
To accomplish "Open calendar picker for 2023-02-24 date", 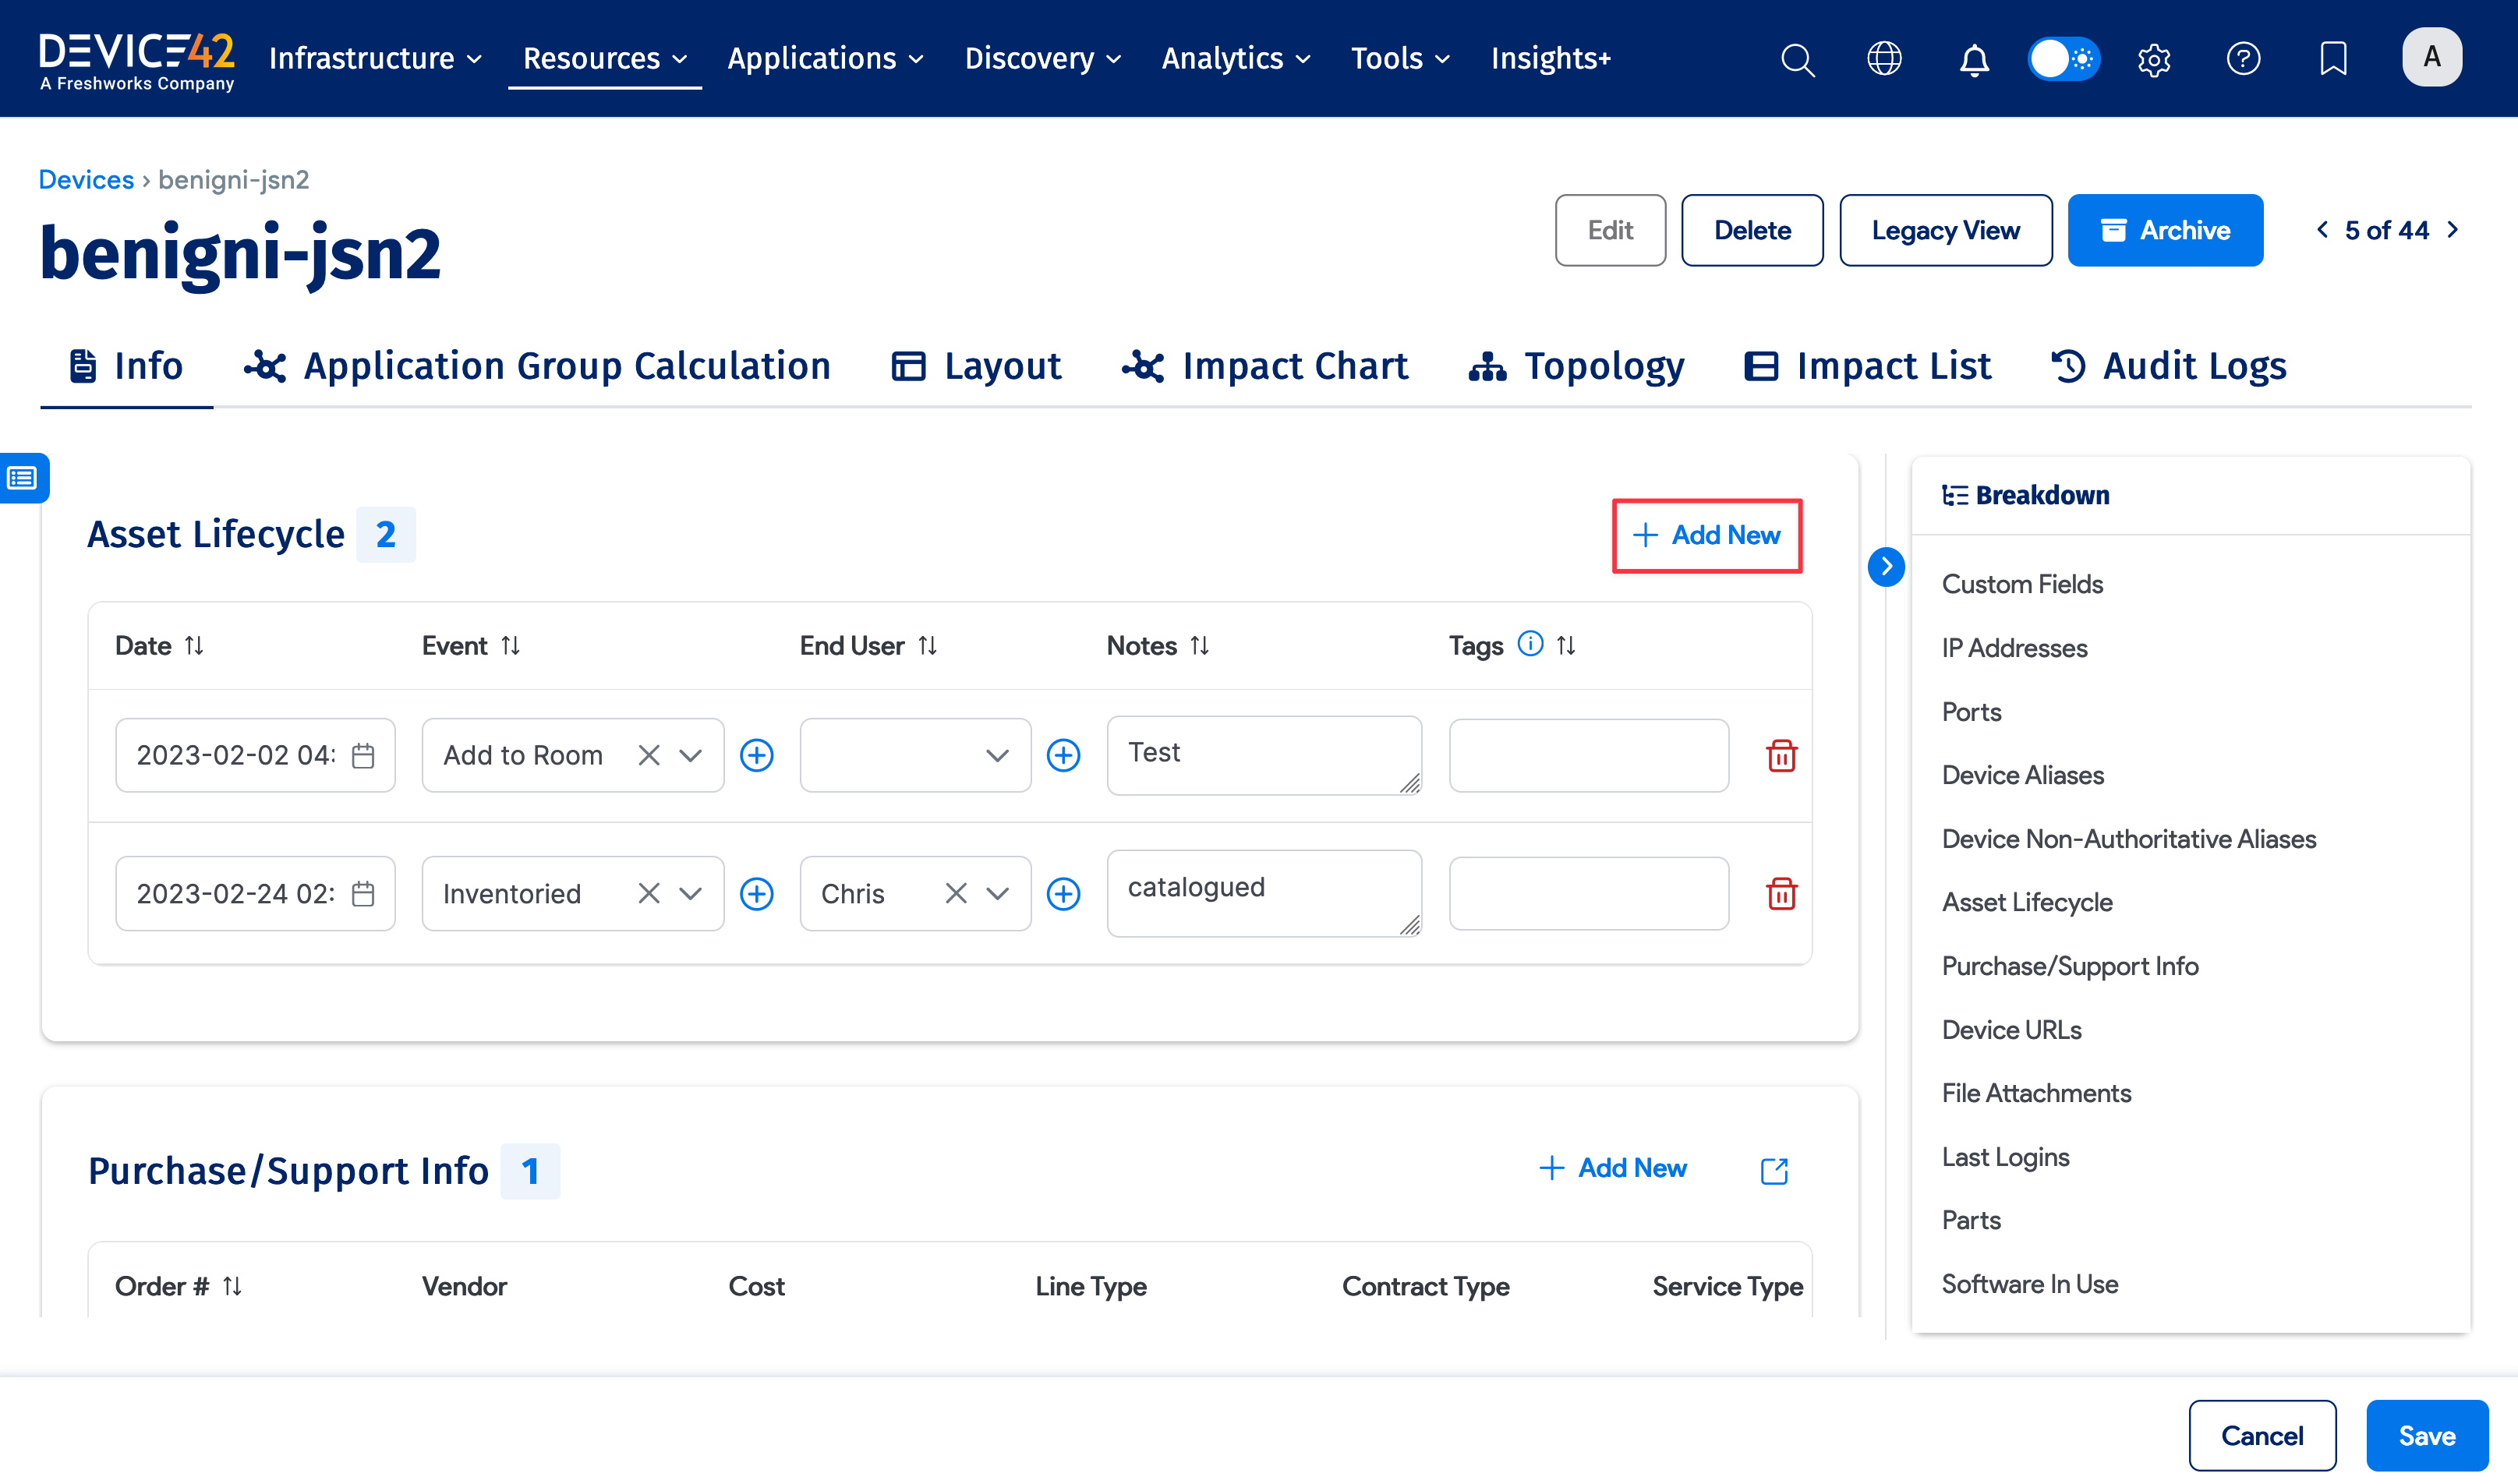I will point(363,893).
